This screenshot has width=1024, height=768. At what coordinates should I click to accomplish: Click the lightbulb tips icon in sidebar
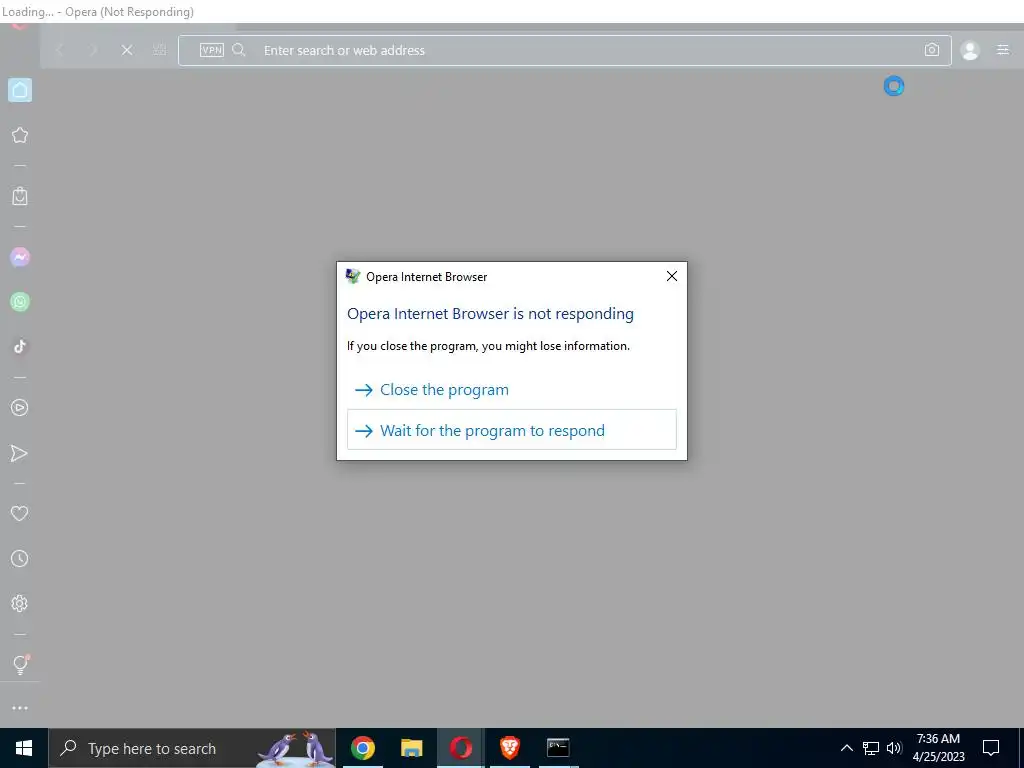click(x=20, y=664)
